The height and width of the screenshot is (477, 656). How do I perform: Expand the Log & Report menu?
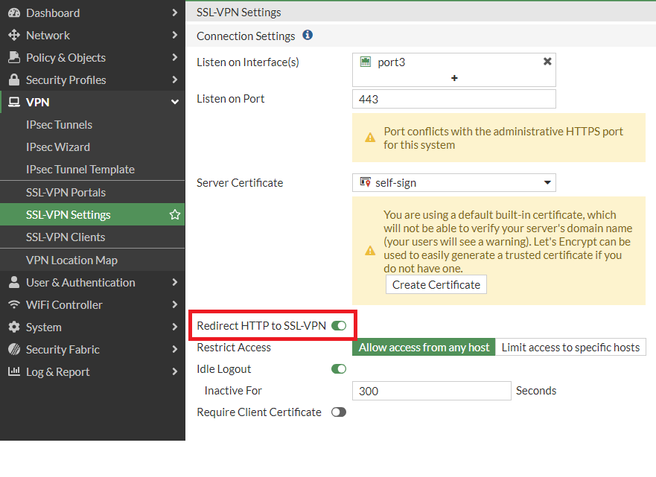(175, 372)
